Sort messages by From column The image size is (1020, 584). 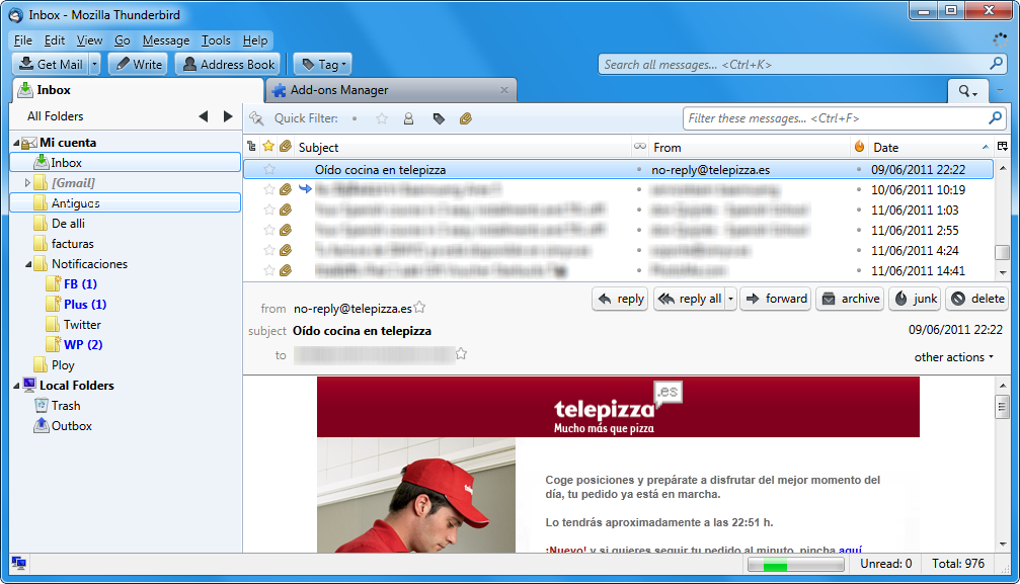[749, 148]
